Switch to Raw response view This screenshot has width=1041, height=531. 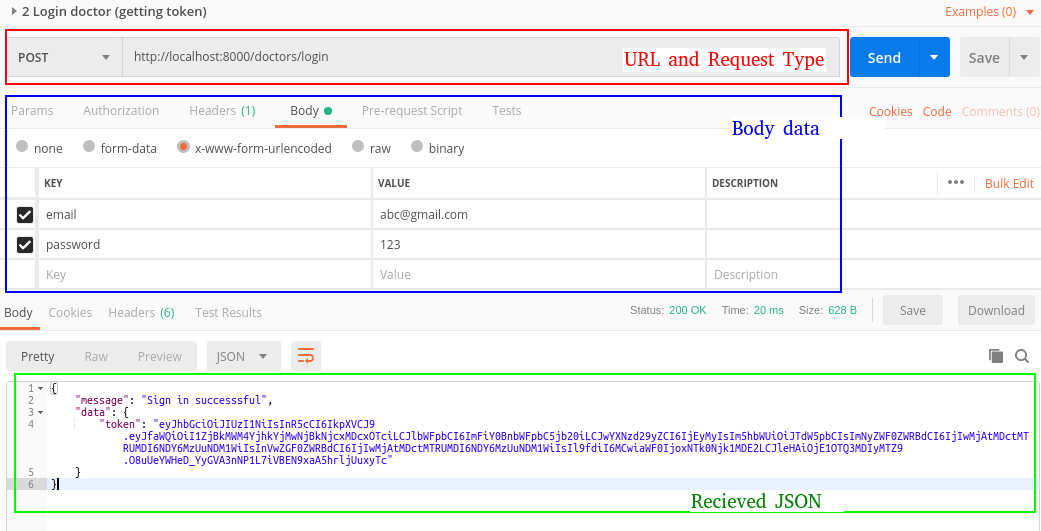click(96, 356)
